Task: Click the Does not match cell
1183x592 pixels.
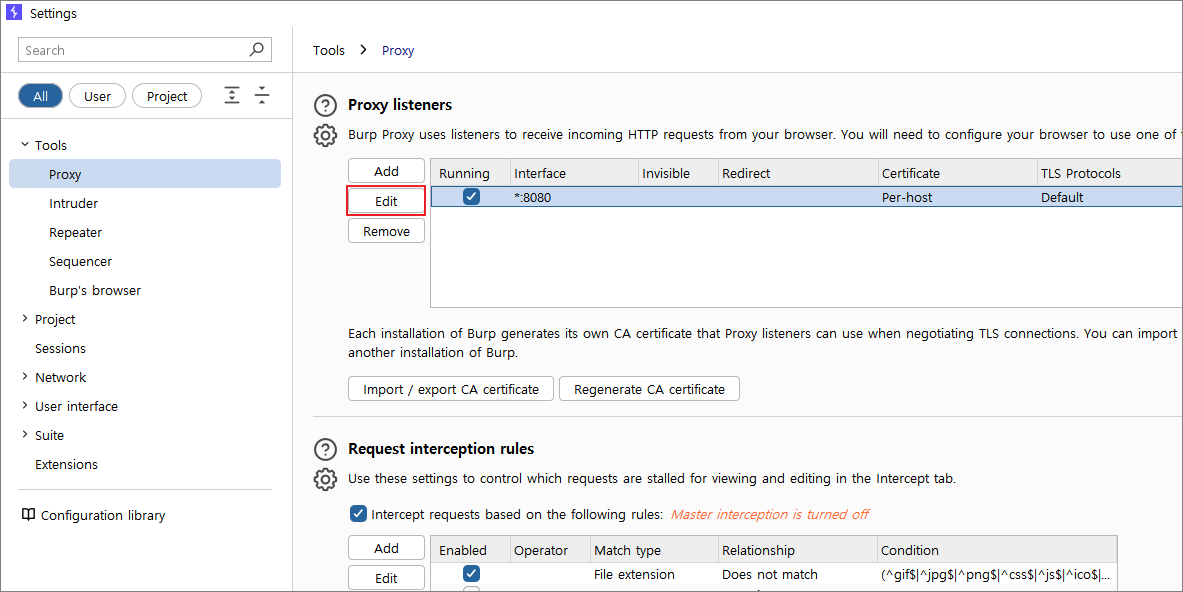Action: coord(797,574)
